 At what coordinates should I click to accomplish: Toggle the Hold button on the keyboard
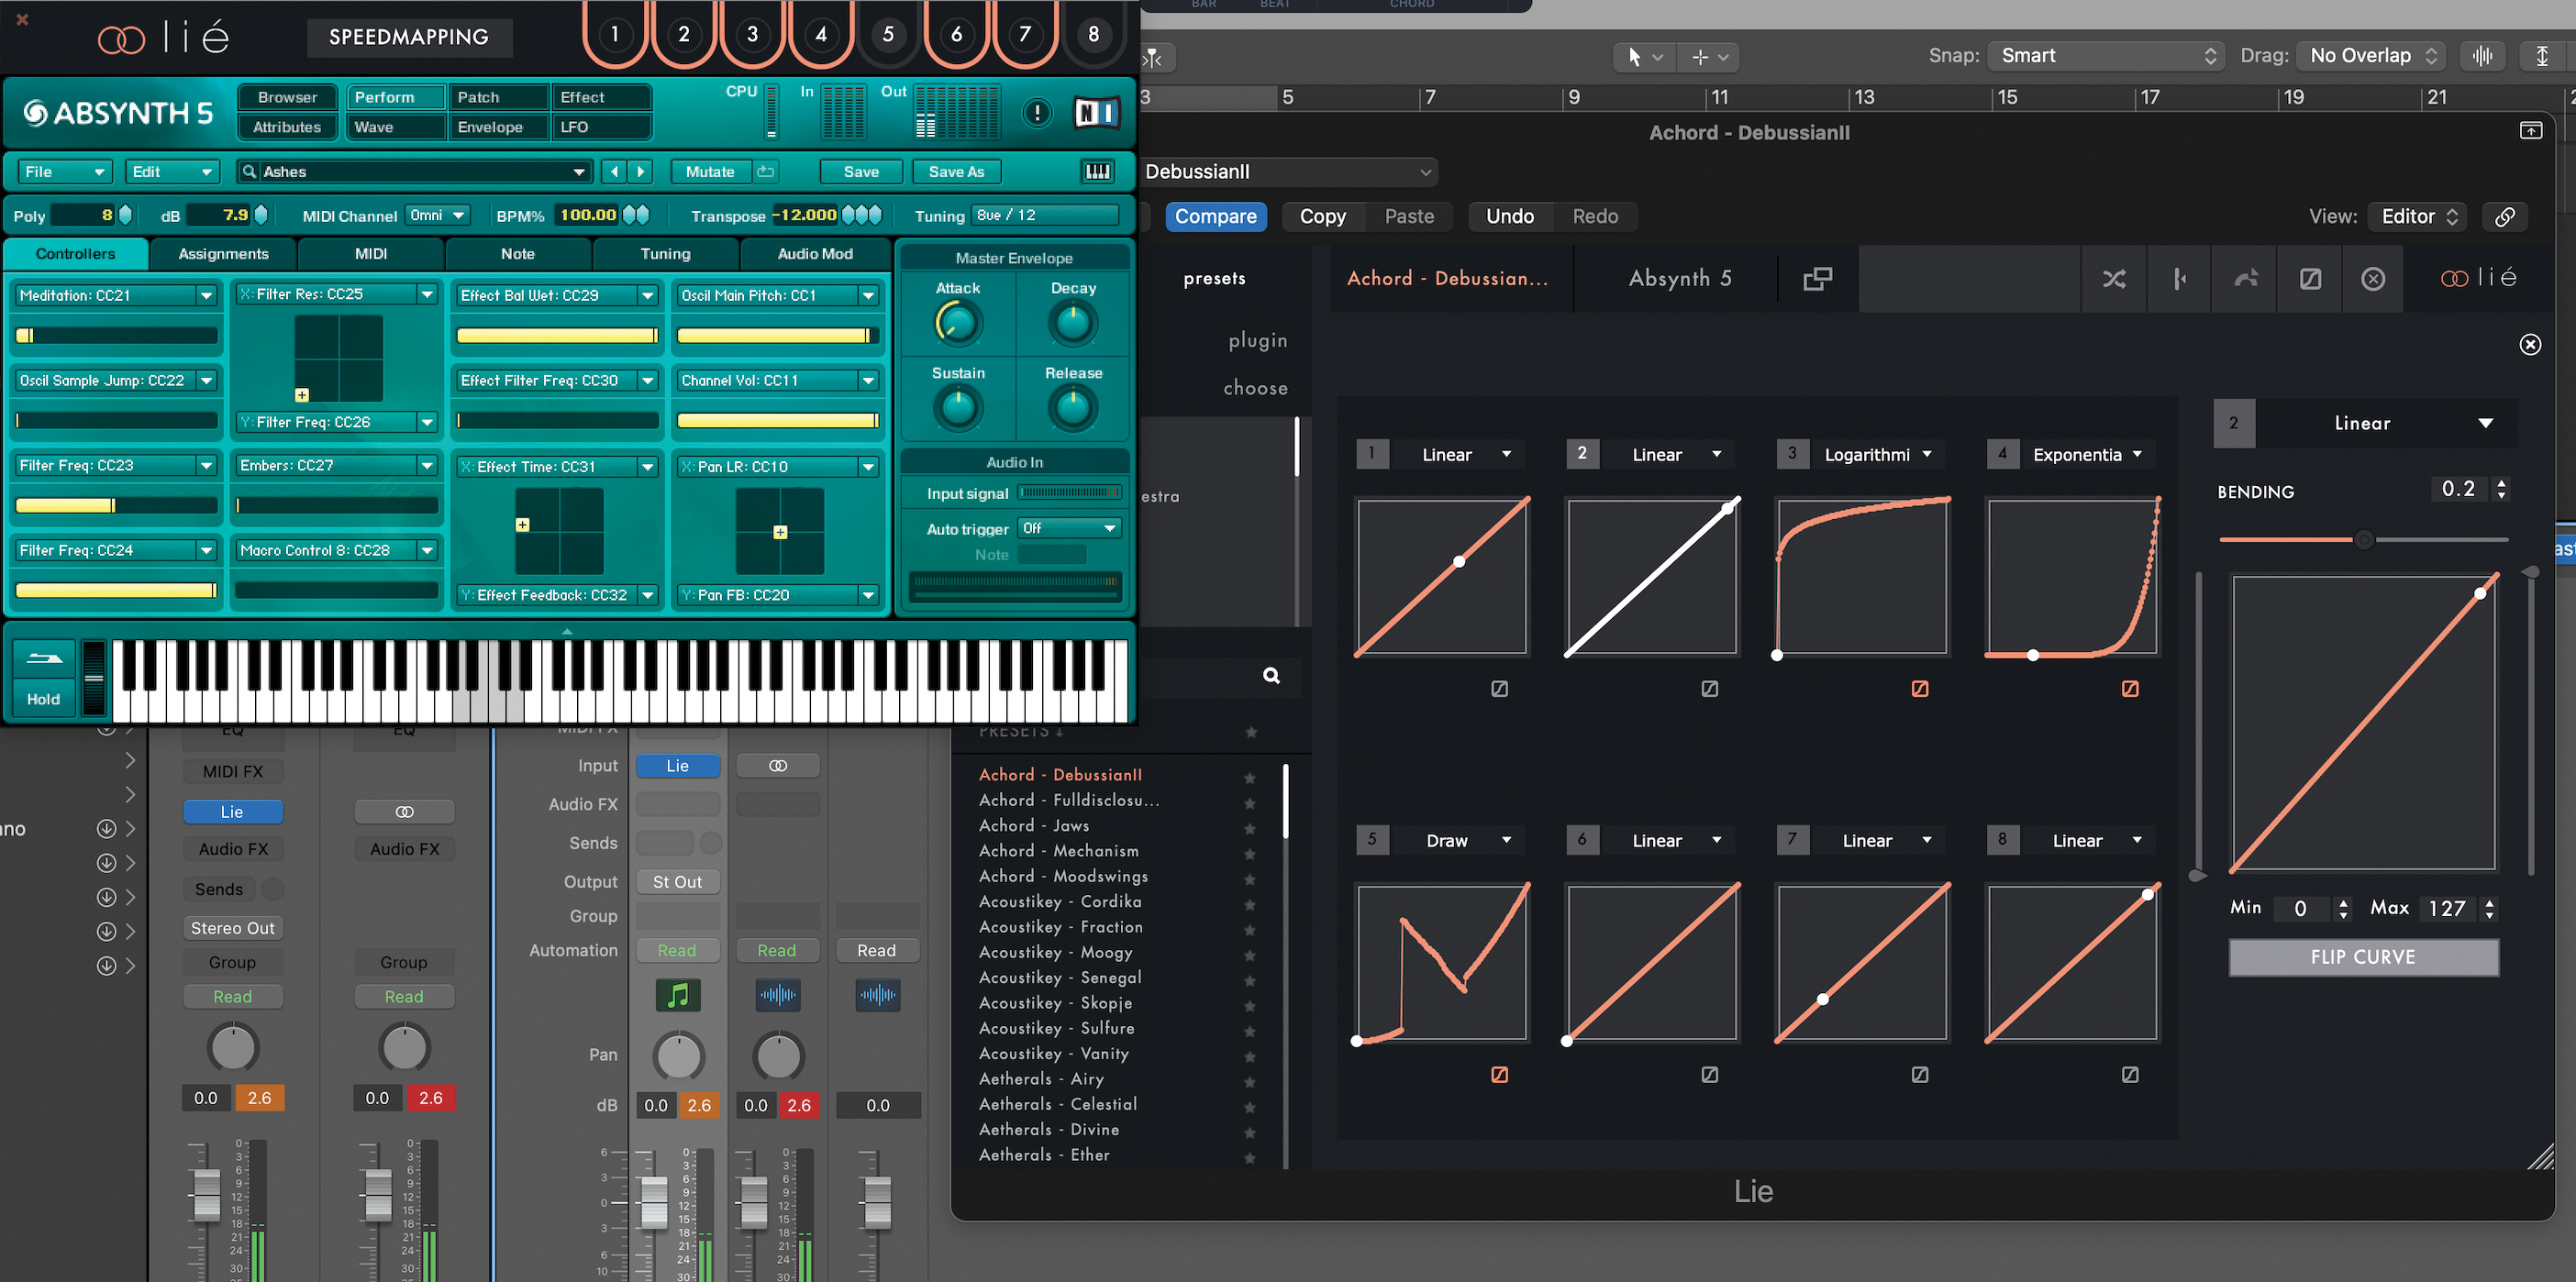click(x=43, y=699)
